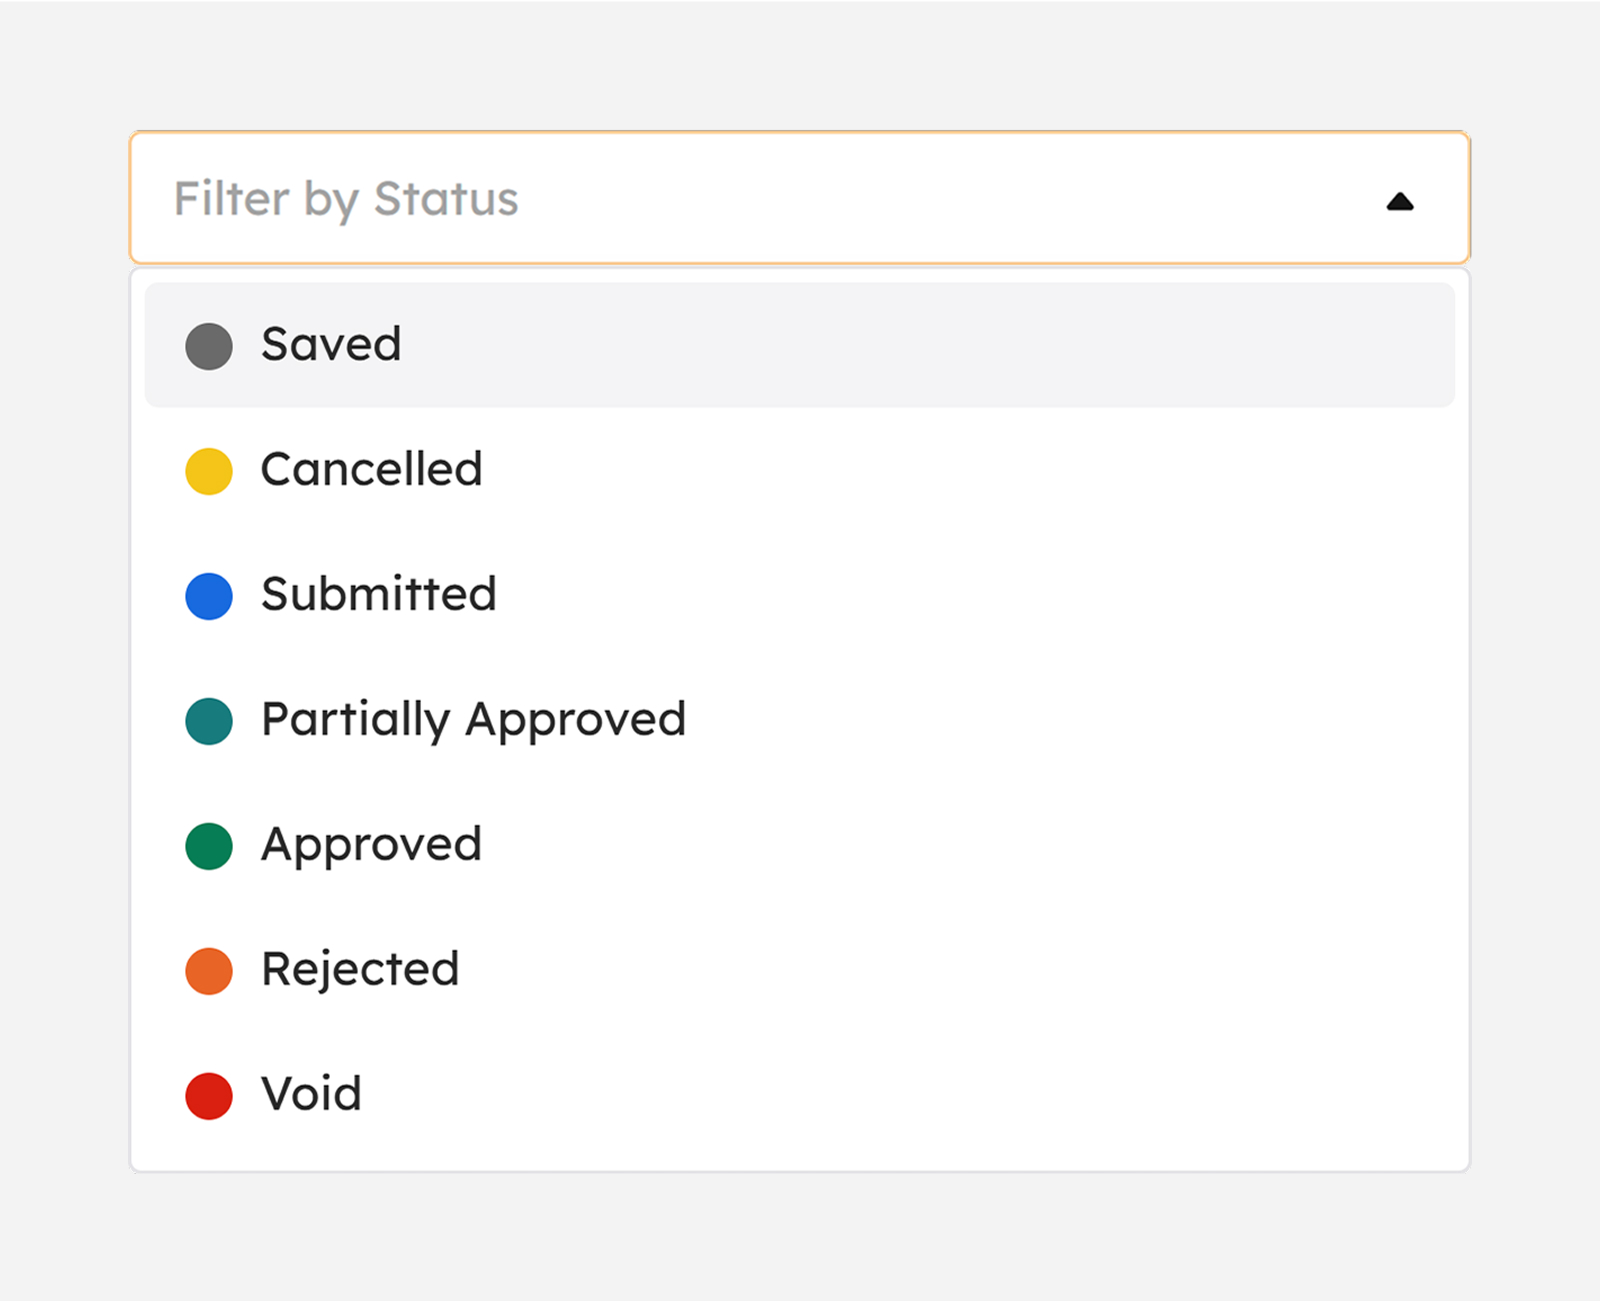The height and width of the screenshot is (1301, 1600).
Task: Click the highlighted Saved row background
Action: coord(900,345)
